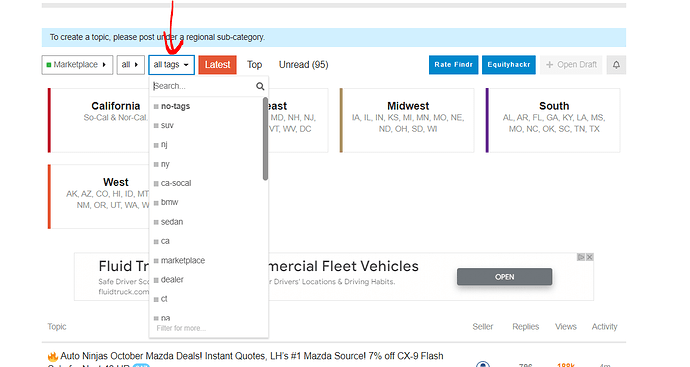690x367 pixels.
Task: Collapse the 'all tags' dropdown
Action: tap(171, 65)
